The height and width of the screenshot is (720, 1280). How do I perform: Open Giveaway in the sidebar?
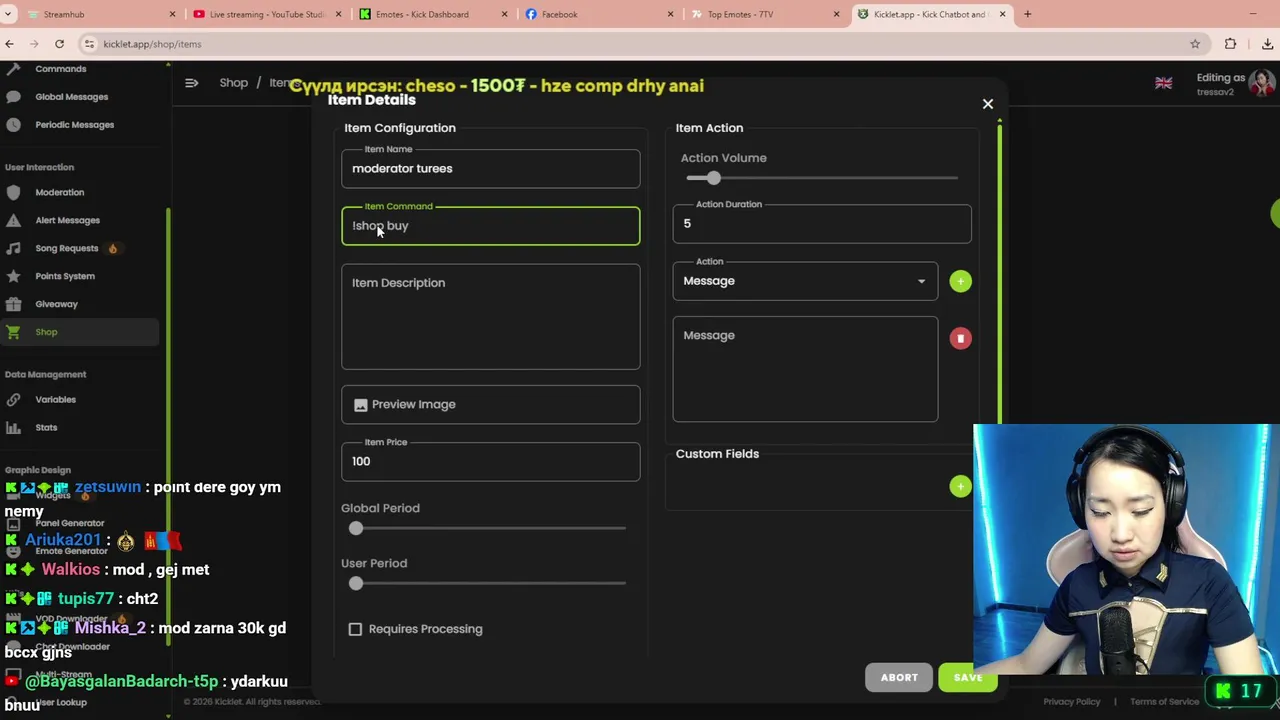[56, 304]
